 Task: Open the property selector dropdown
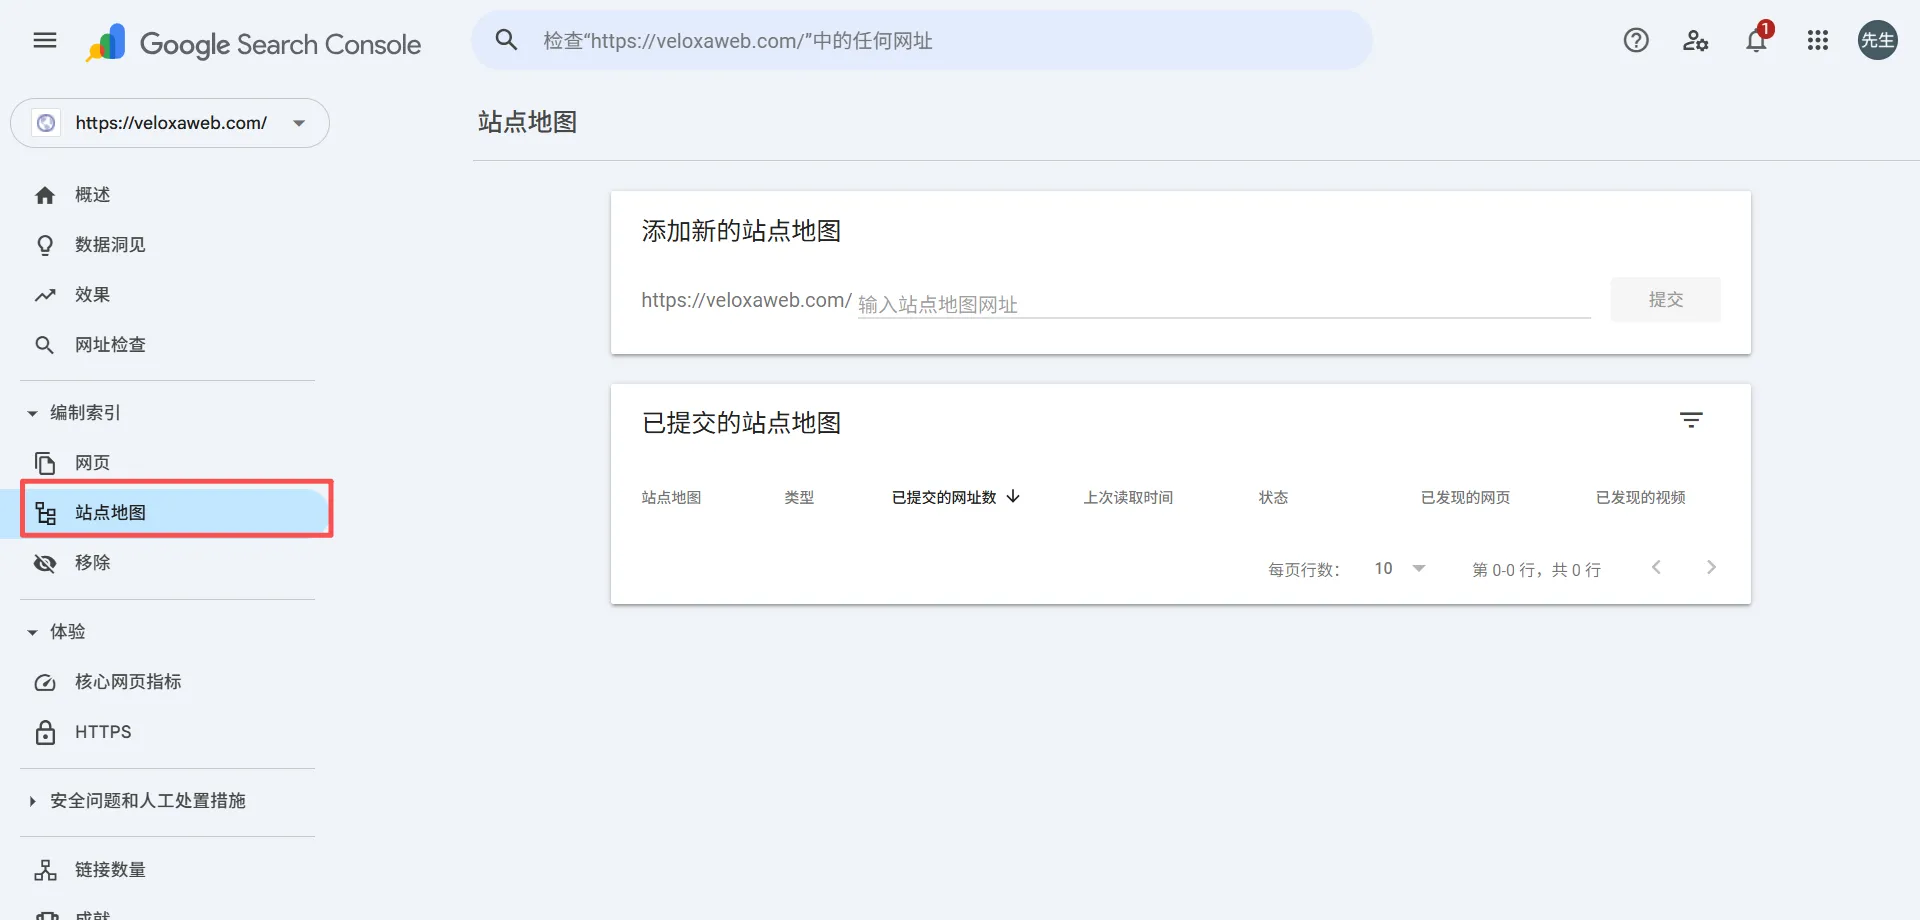tap(297, 123)
